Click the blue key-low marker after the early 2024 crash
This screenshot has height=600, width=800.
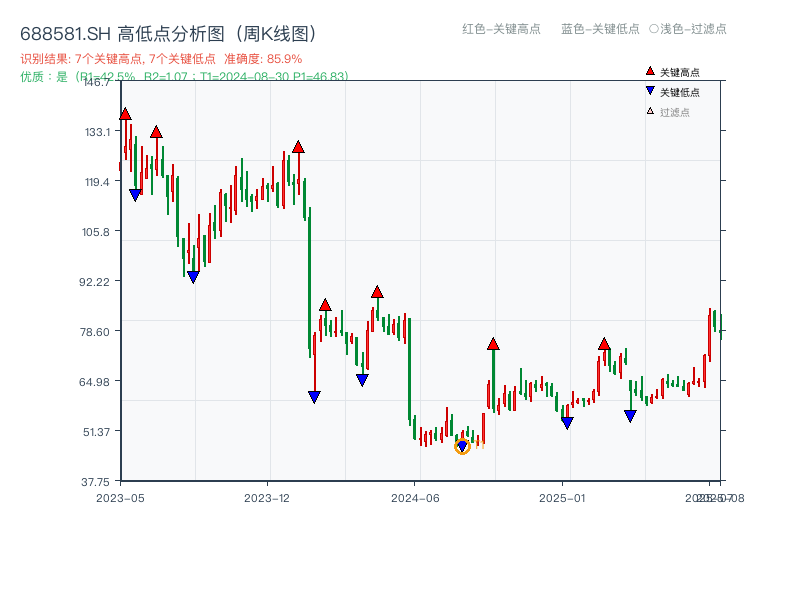pyautogui.click(x=313, y=397)
